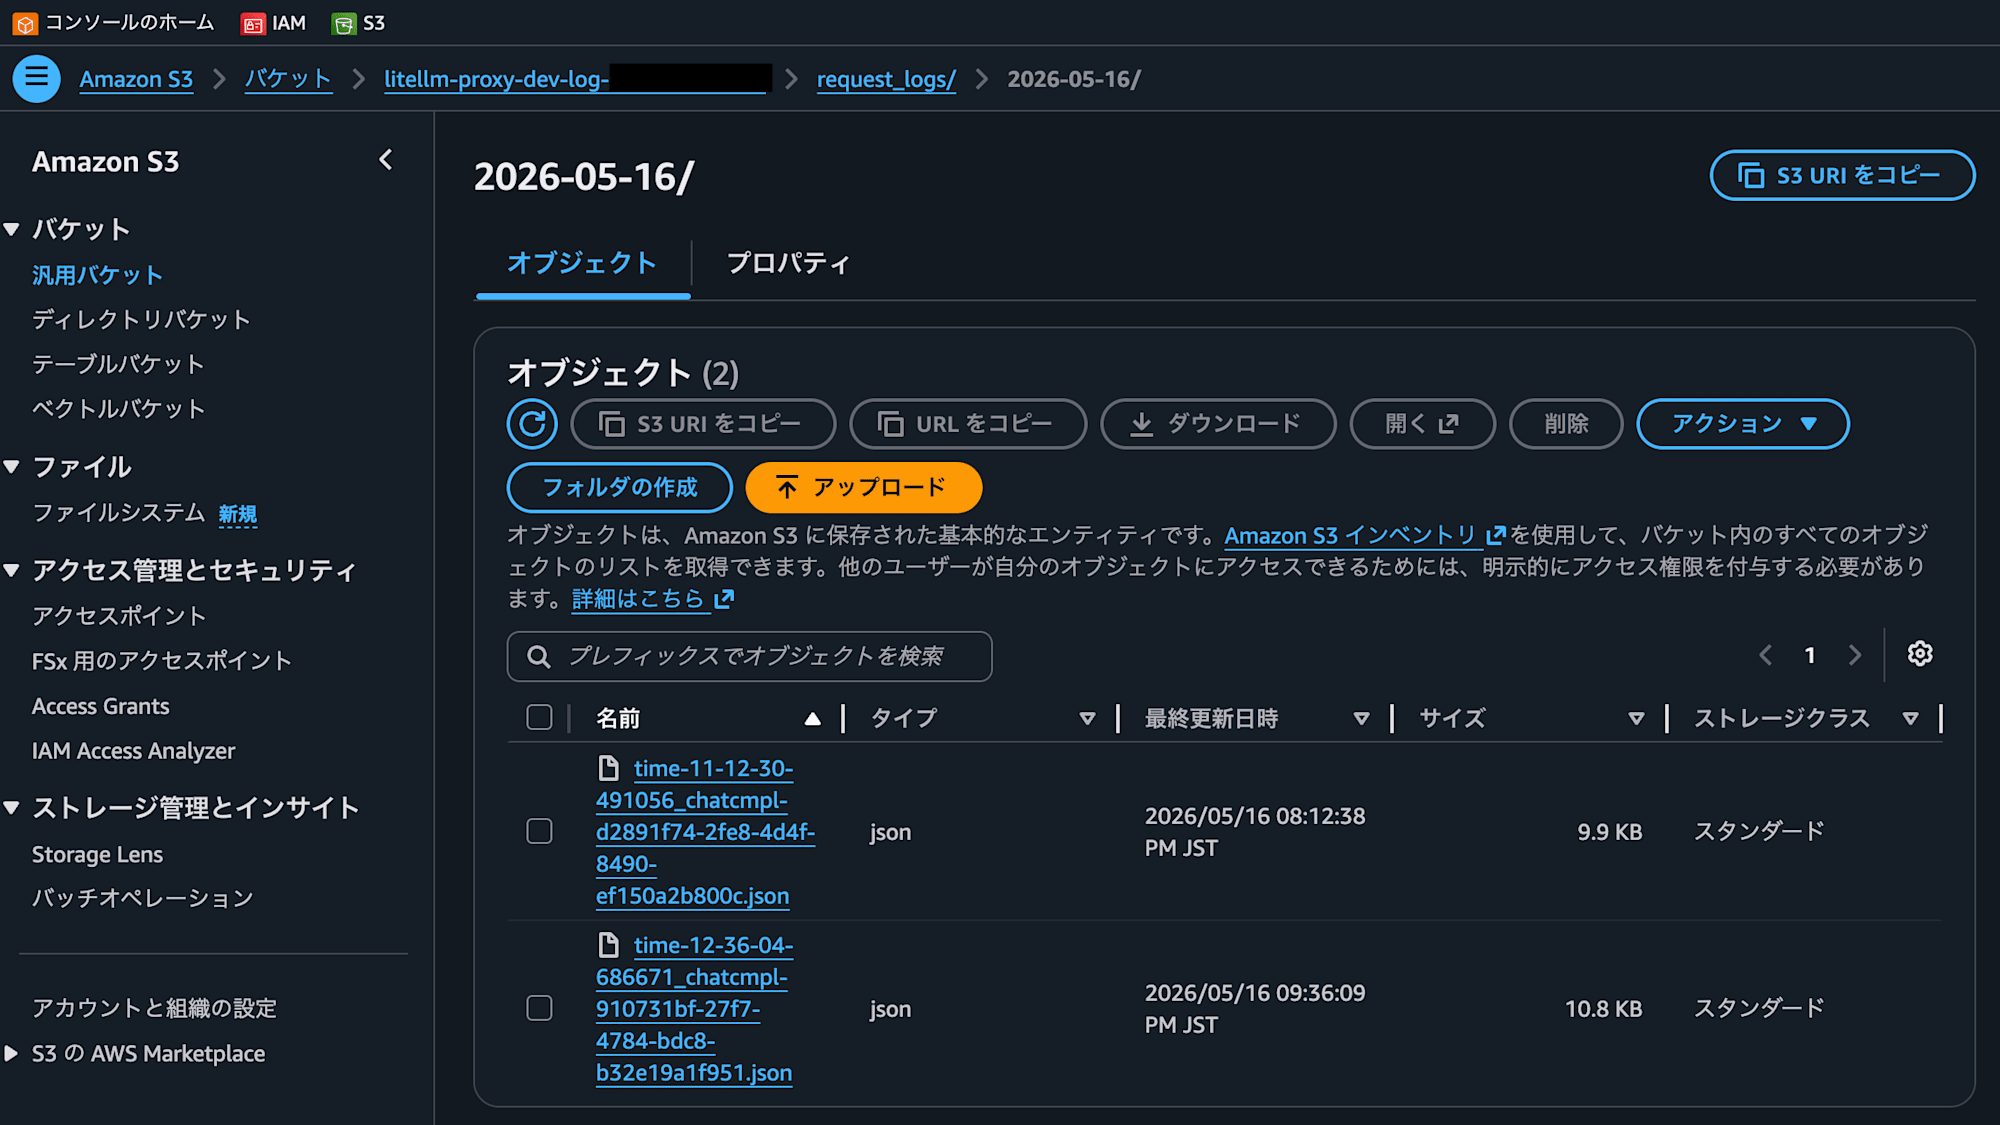This screenshot has height=1125, width=2000.
Task: Sort by タイプ column arrow
Action: pyautogui.click(x=1087, y=718)
